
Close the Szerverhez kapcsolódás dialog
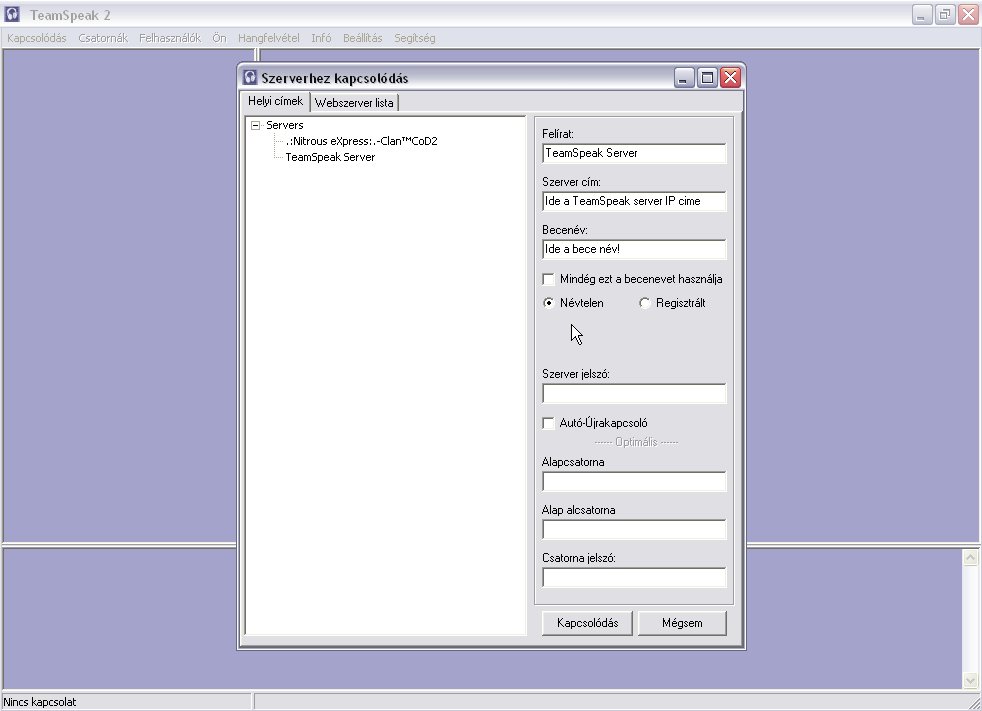coord(730,78)
